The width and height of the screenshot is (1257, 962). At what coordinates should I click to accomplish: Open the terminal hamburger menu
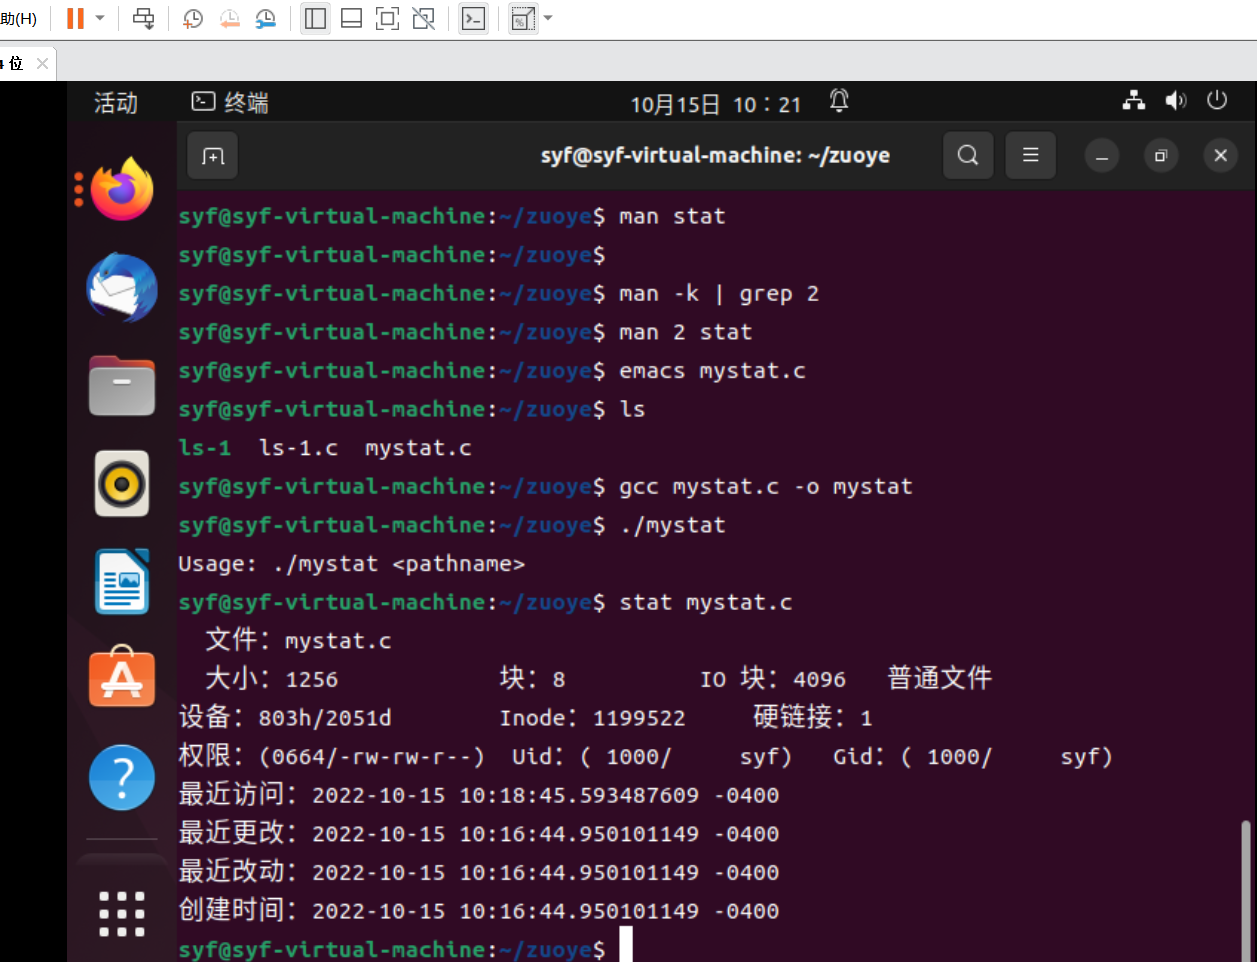pos(1030,155)
